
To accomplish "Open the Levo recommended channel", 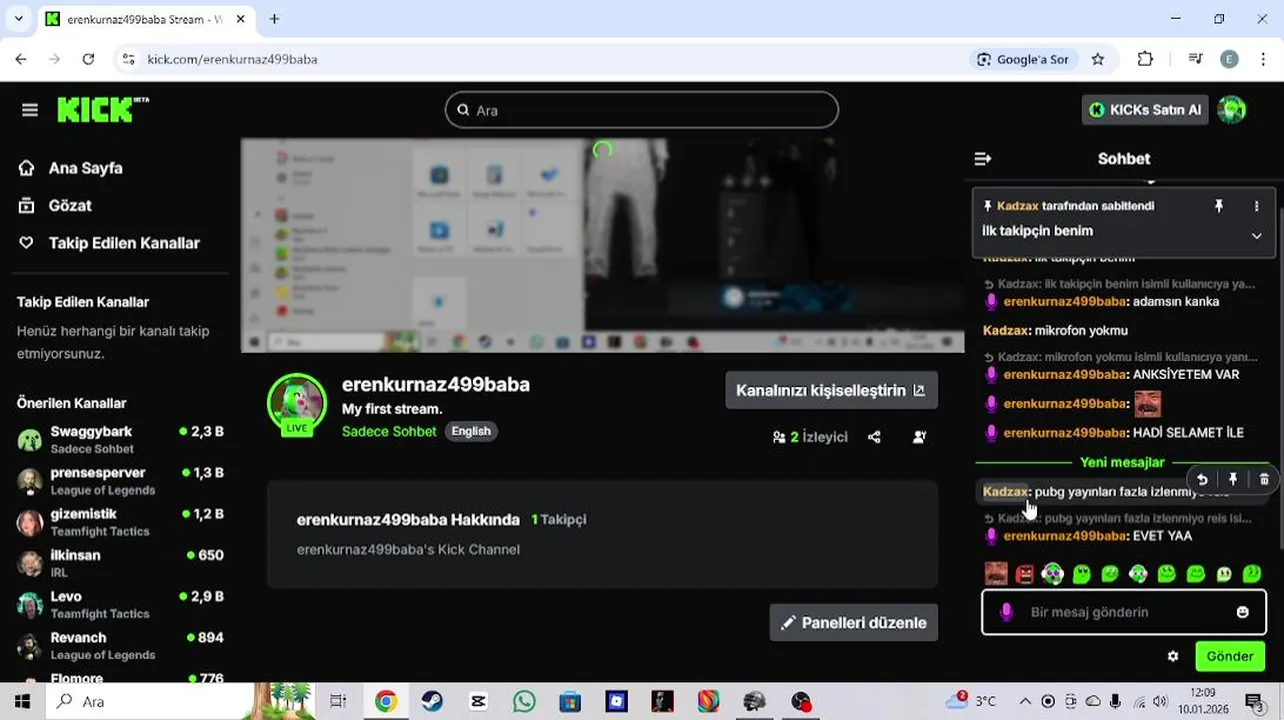I will click(120, 604).
